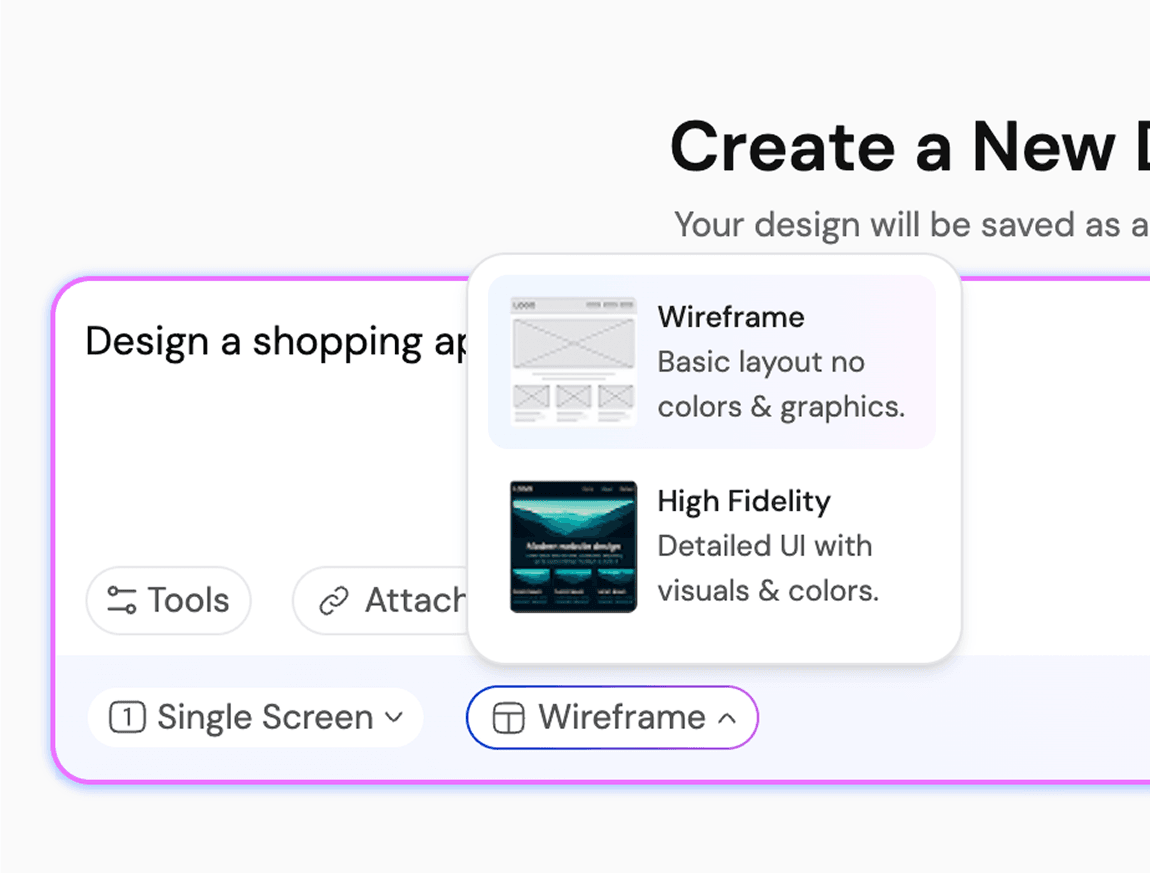Click the chain-link icon beside Attach
The height and width of the screenshot is (873, 1150).
point(333,601)
